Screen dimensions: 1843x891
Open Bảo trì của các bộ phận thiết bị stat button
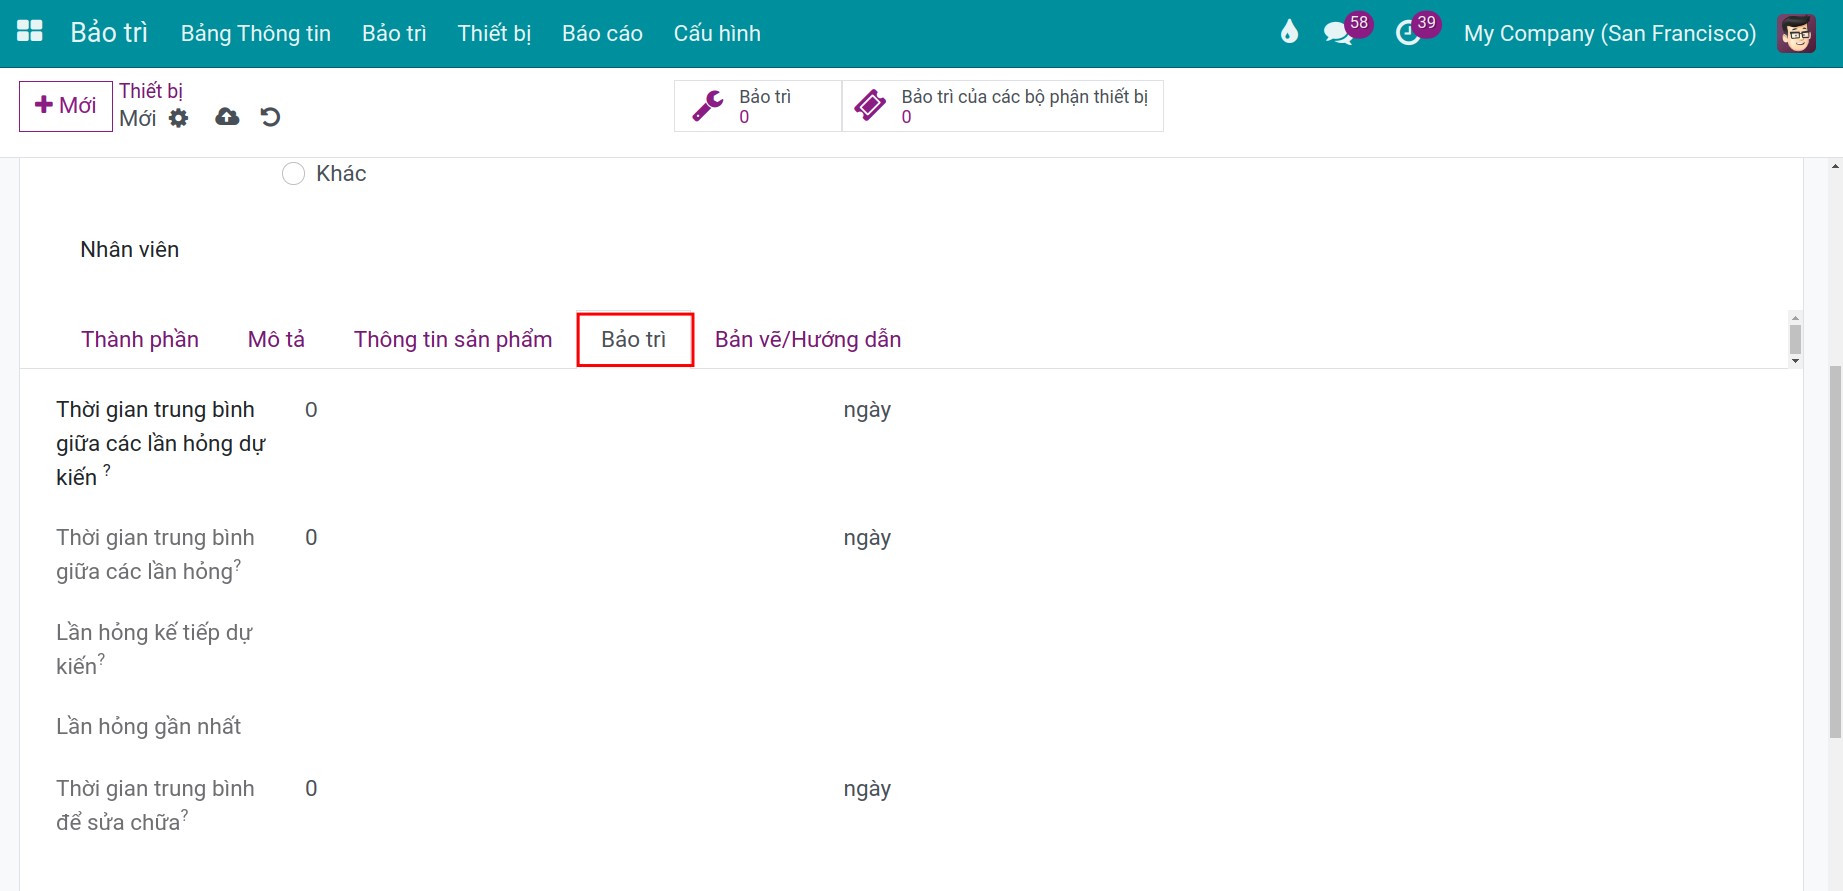click(x=1003, y=106)
